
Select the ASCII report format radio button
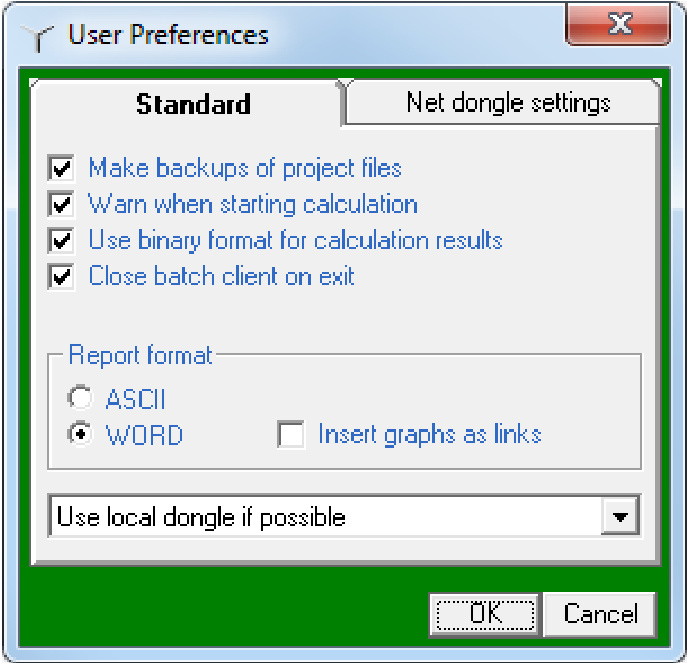click(79, 399)
